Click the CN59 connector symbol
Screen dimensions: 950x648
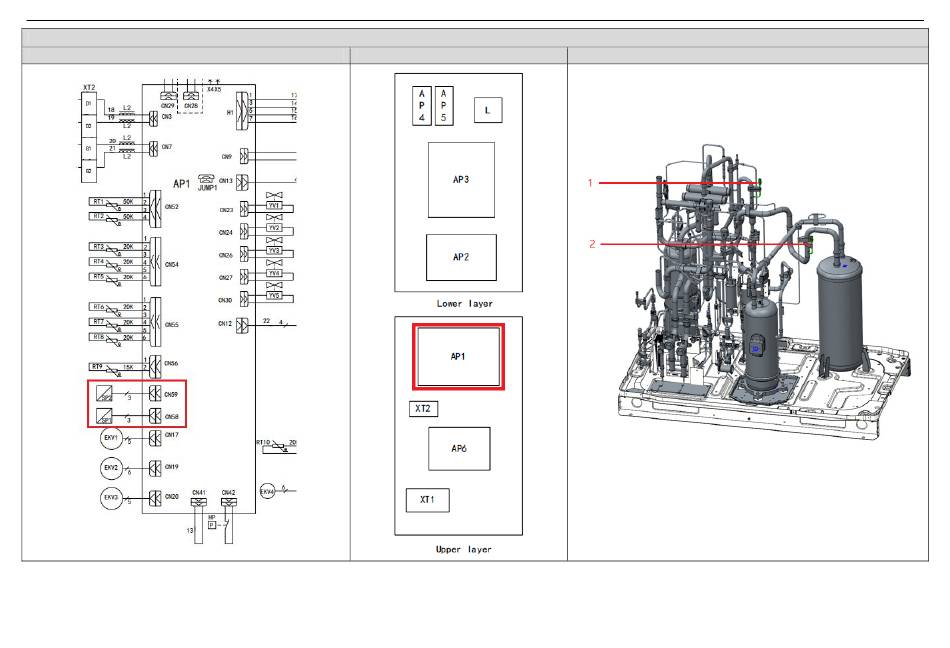(155, 394)
